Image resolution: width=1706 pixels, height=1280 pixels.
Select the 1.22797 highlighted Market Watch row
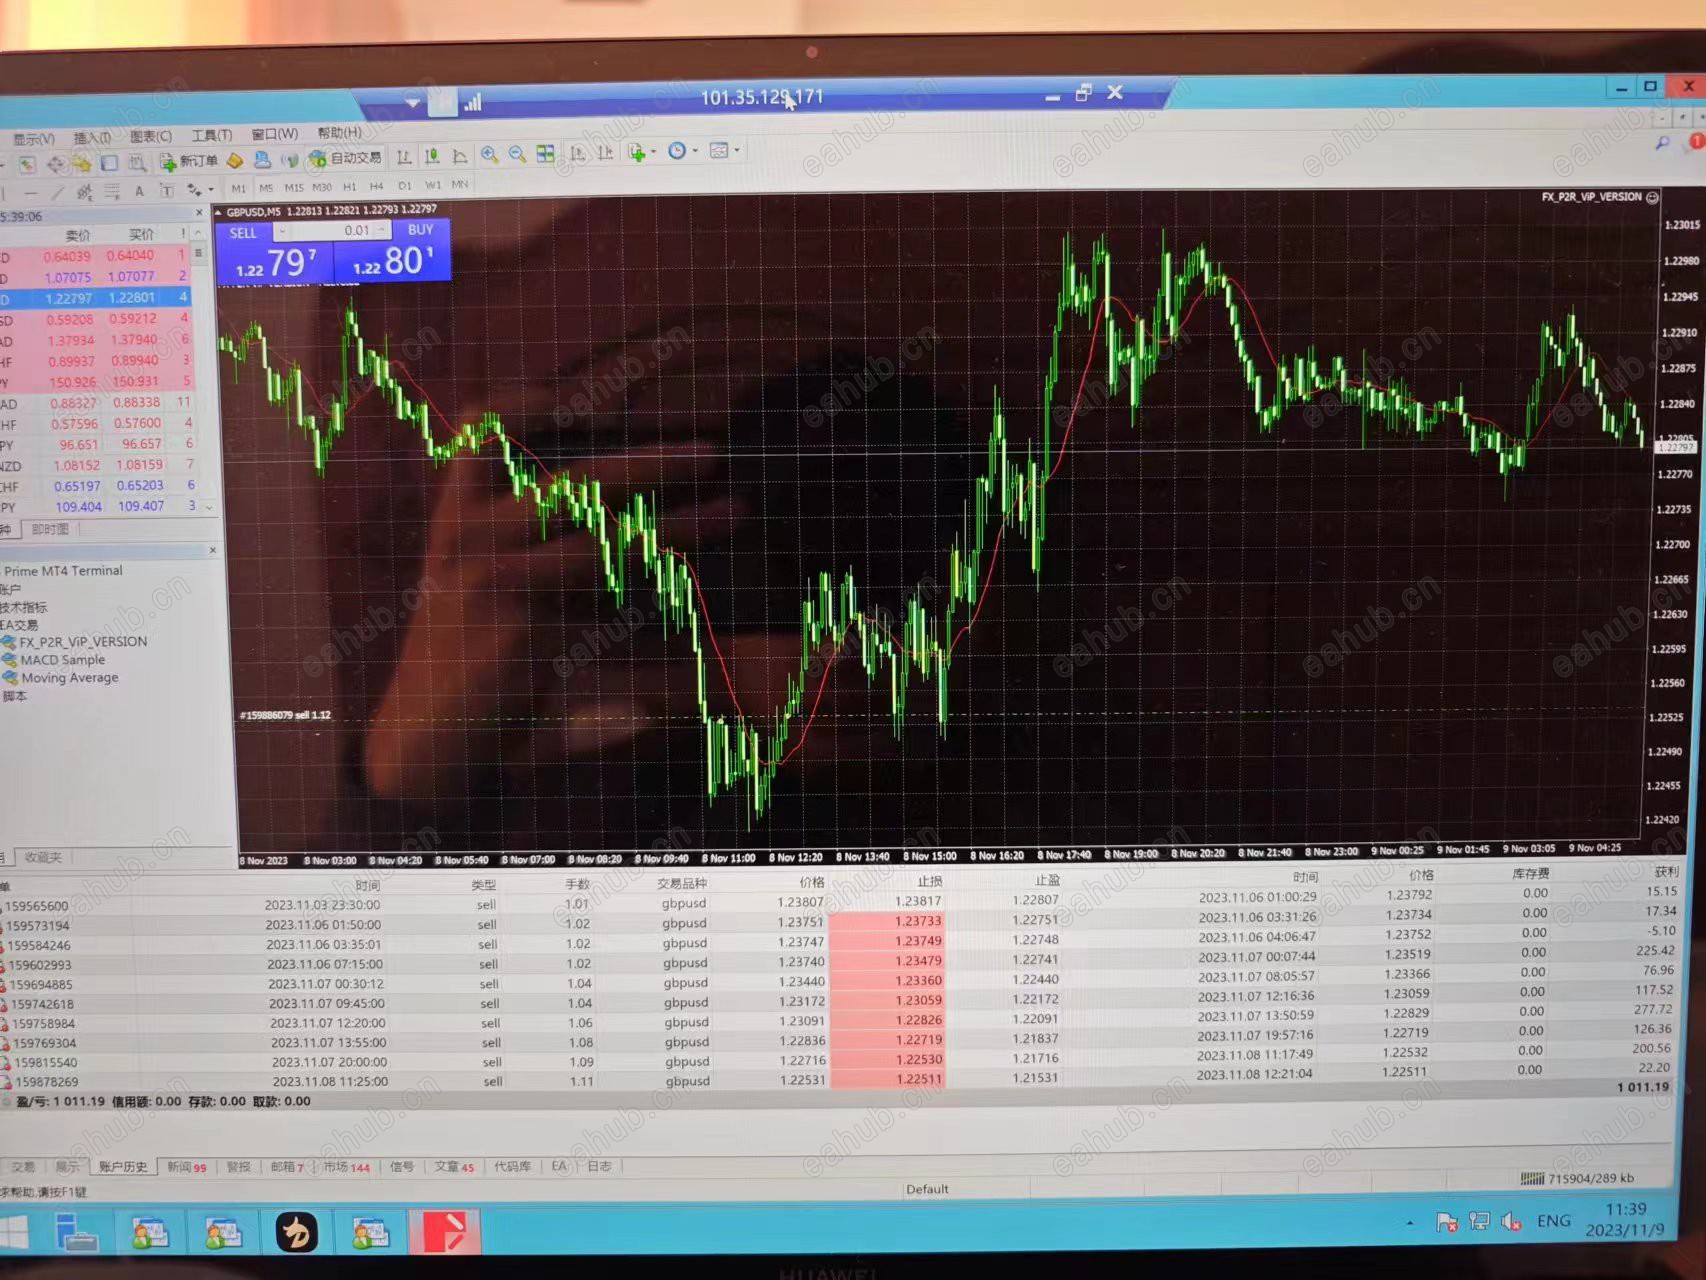(96, 298)
